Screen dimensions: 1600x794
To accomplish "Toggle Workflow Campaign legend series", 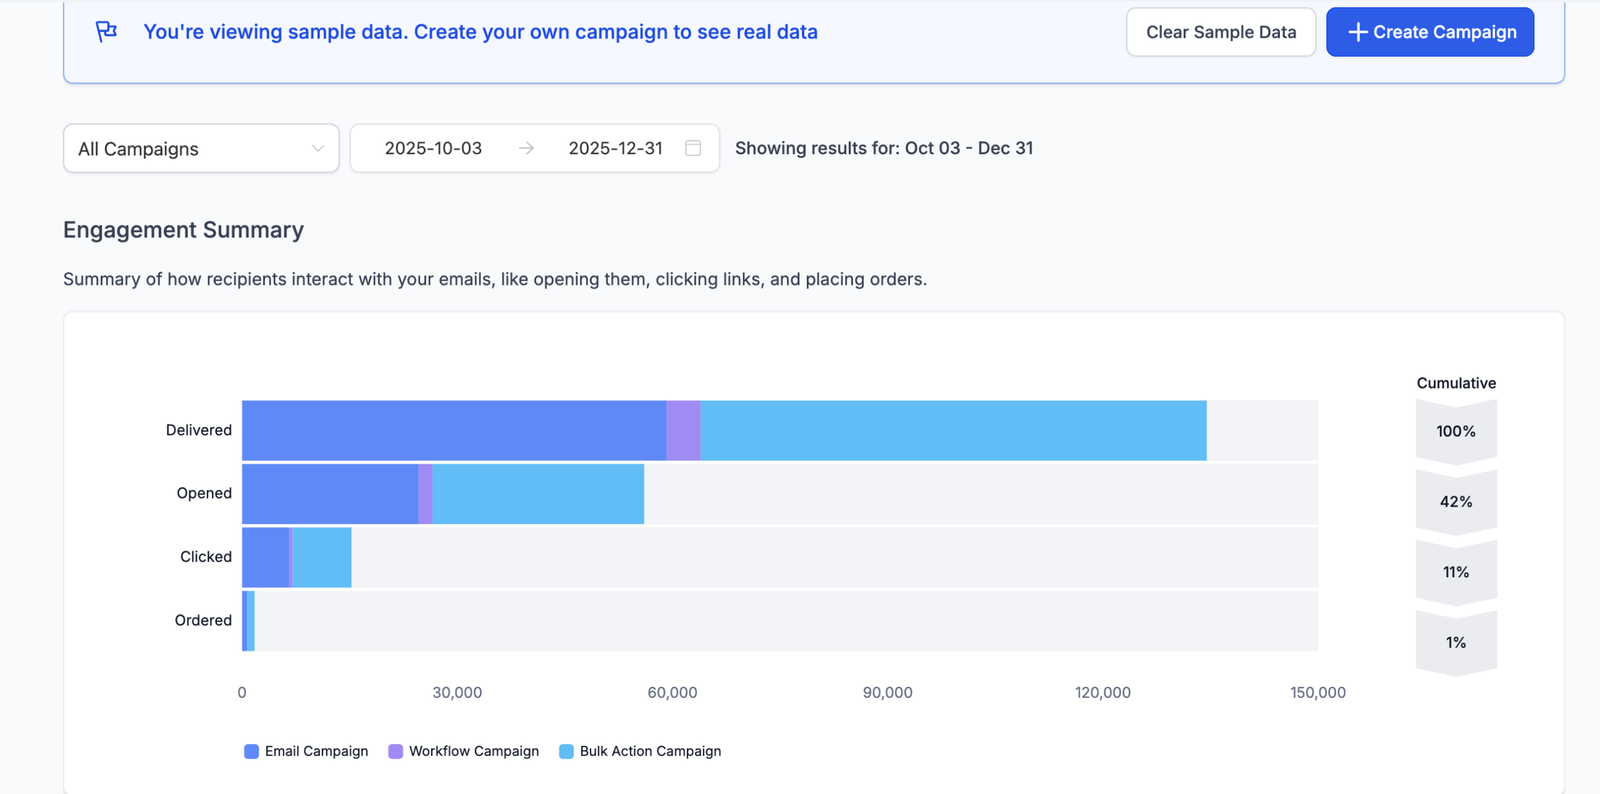I will [473, 751].
